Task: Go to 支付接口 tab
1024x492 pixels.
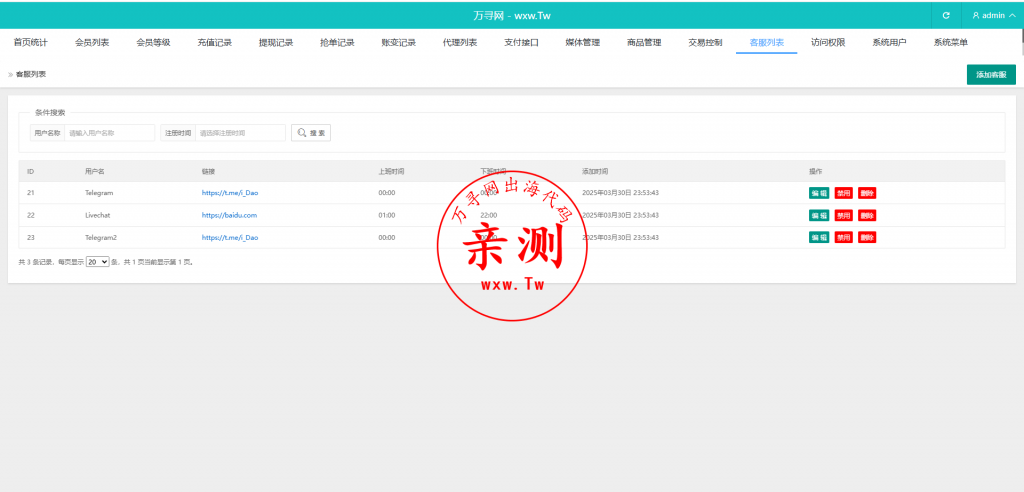Action: 521,42
